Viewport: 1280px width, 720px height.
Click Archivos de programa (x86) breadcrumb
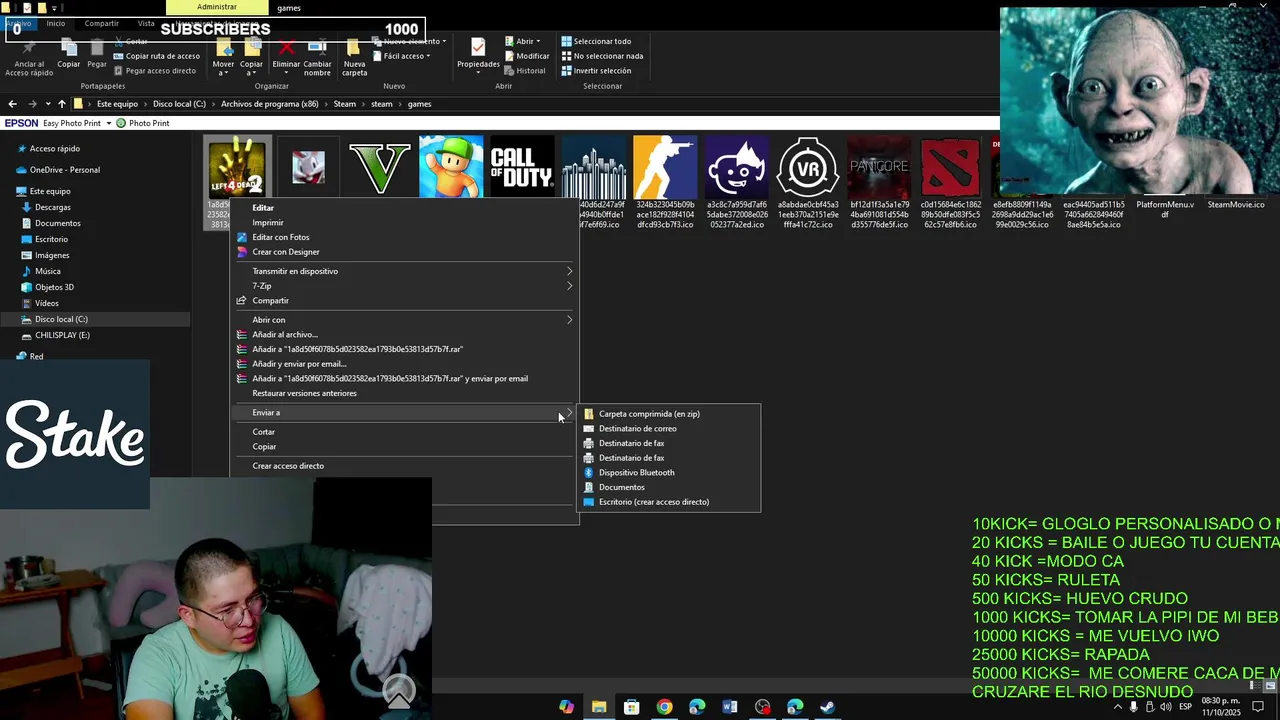pos(270,104)
